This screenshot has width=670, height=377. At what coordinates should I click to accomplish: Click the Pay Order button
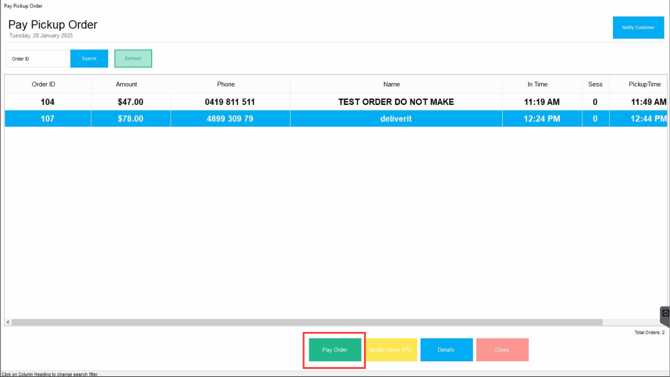click(335, 350)
